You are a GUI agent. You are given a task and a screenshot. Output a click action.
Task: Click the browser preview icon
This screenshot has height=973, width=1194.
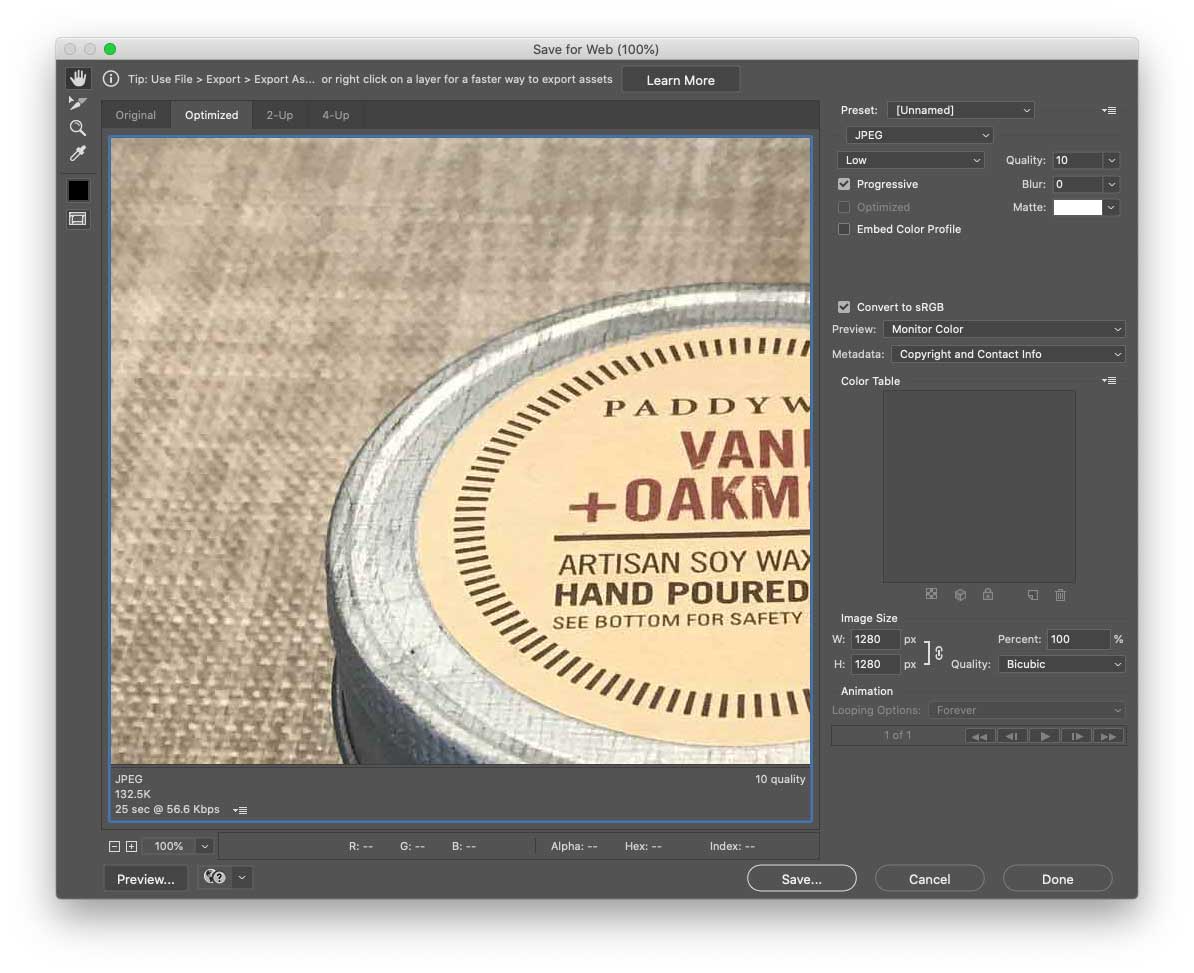[x=215, y=877]
